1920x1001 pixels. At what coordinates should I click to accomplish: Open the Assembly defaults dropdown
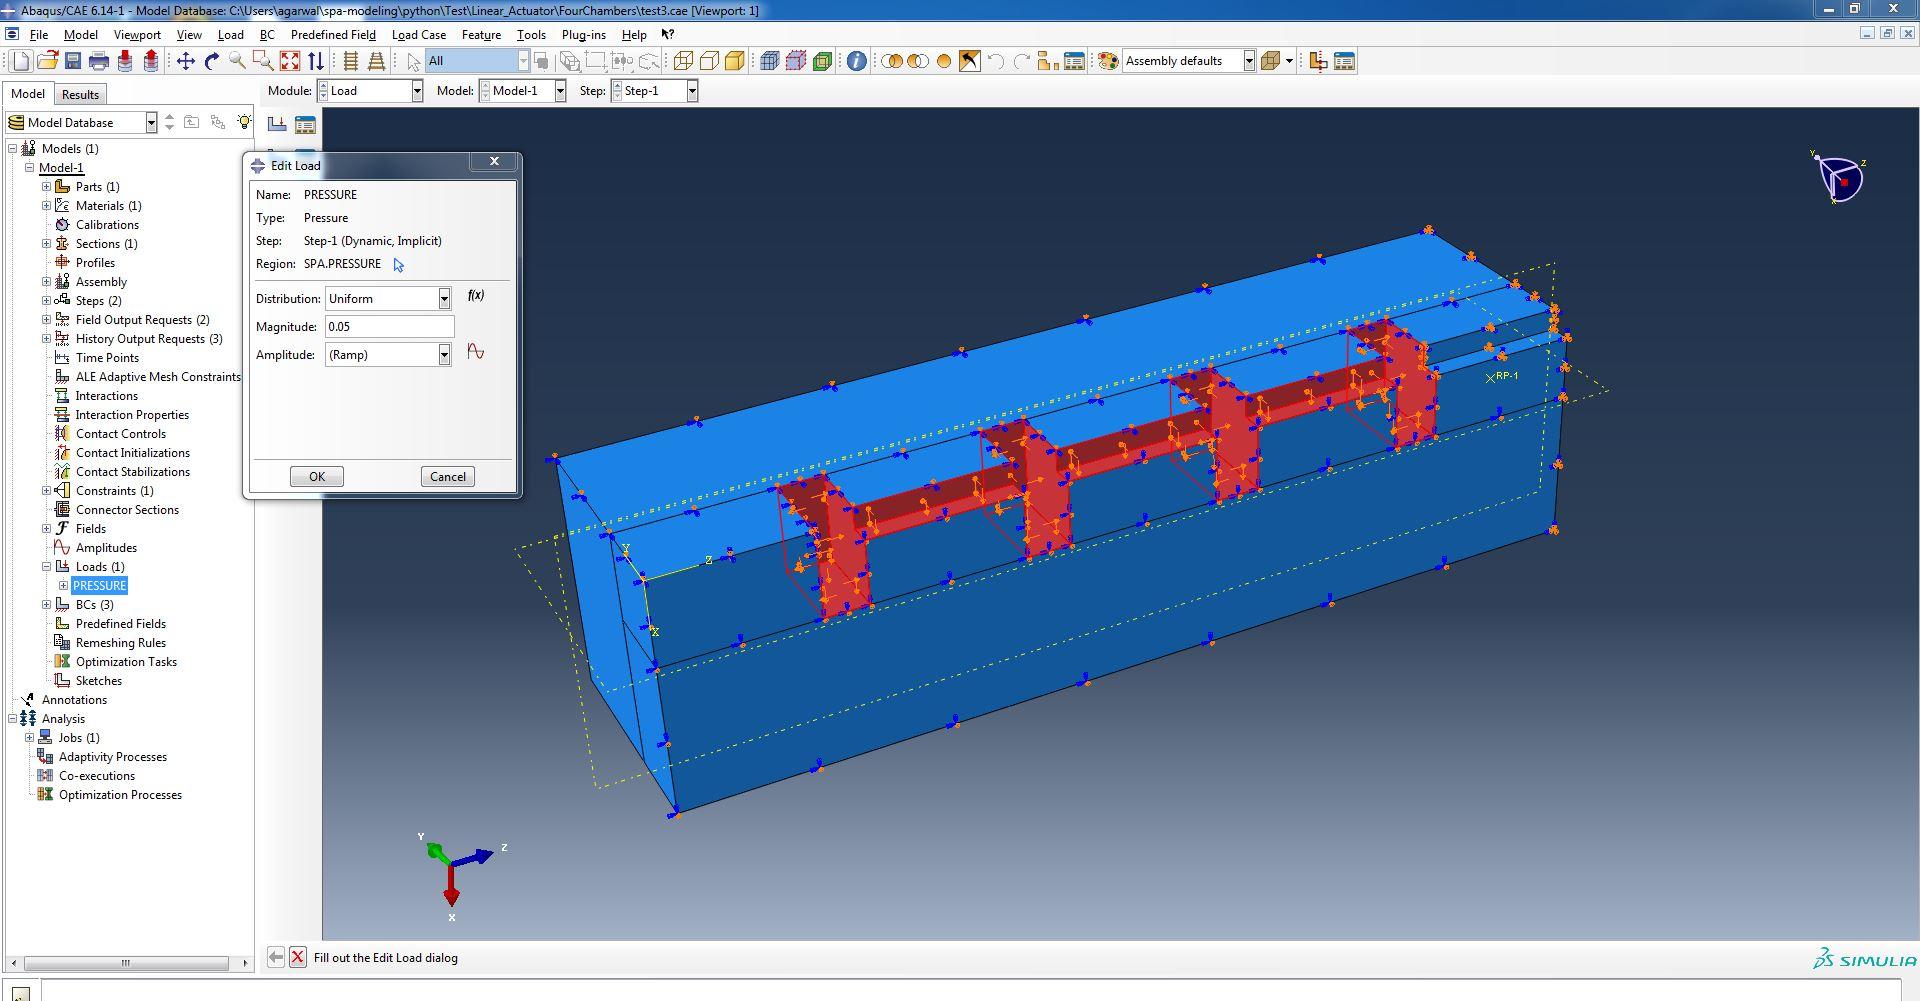click(1249, 61)
